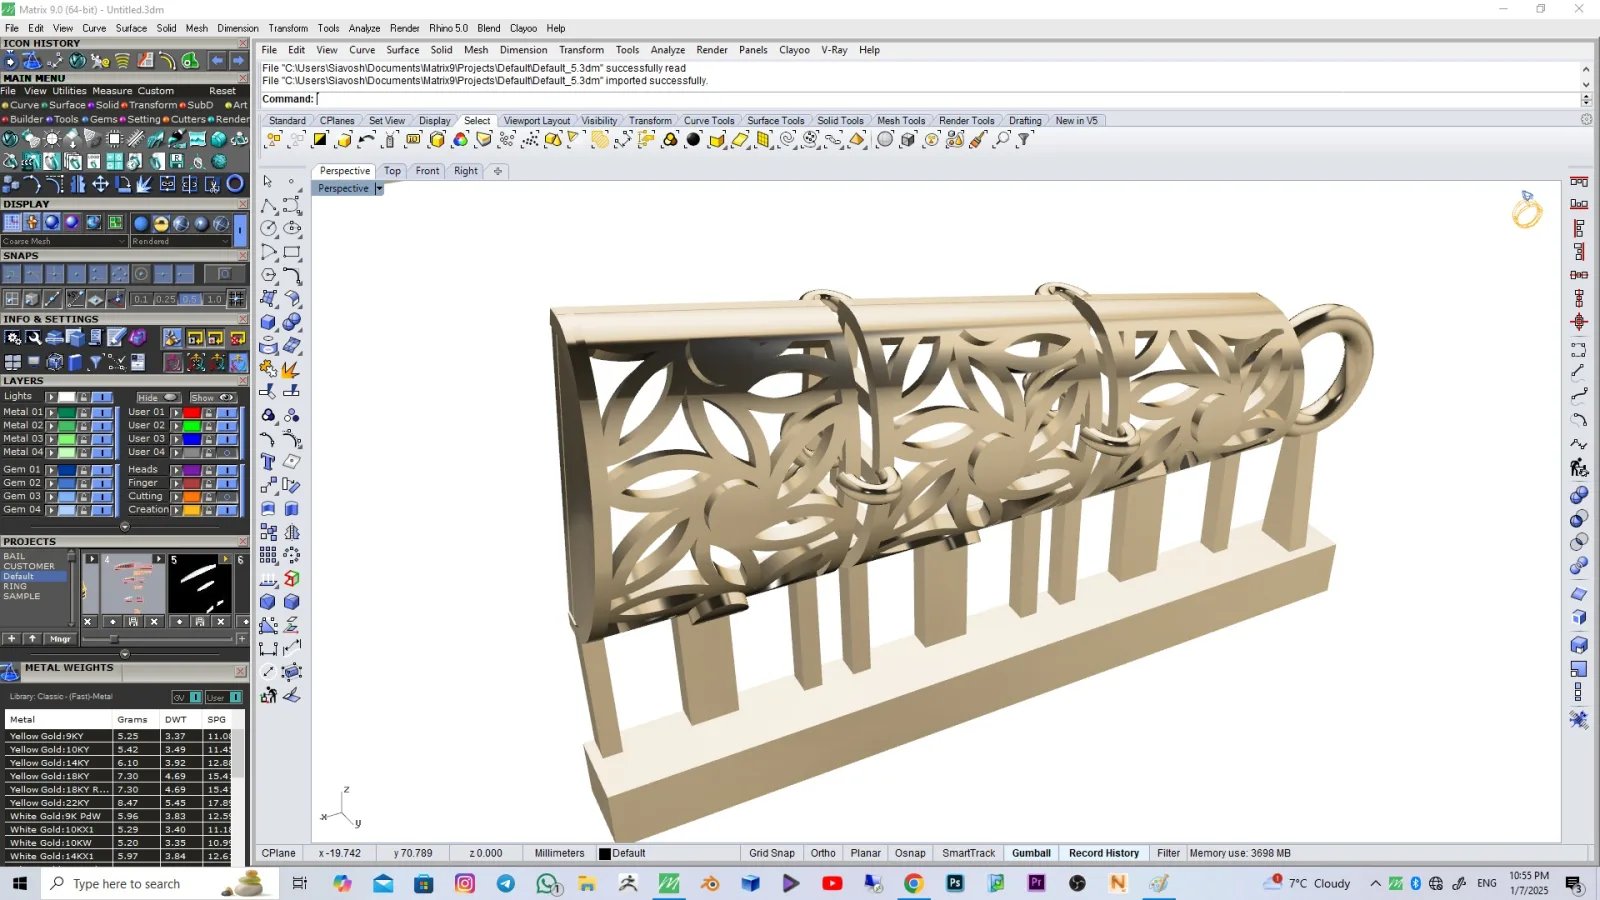Open the Surface Tools toolbar tab
Viewport: 1600px width, 900px height.
775,121
